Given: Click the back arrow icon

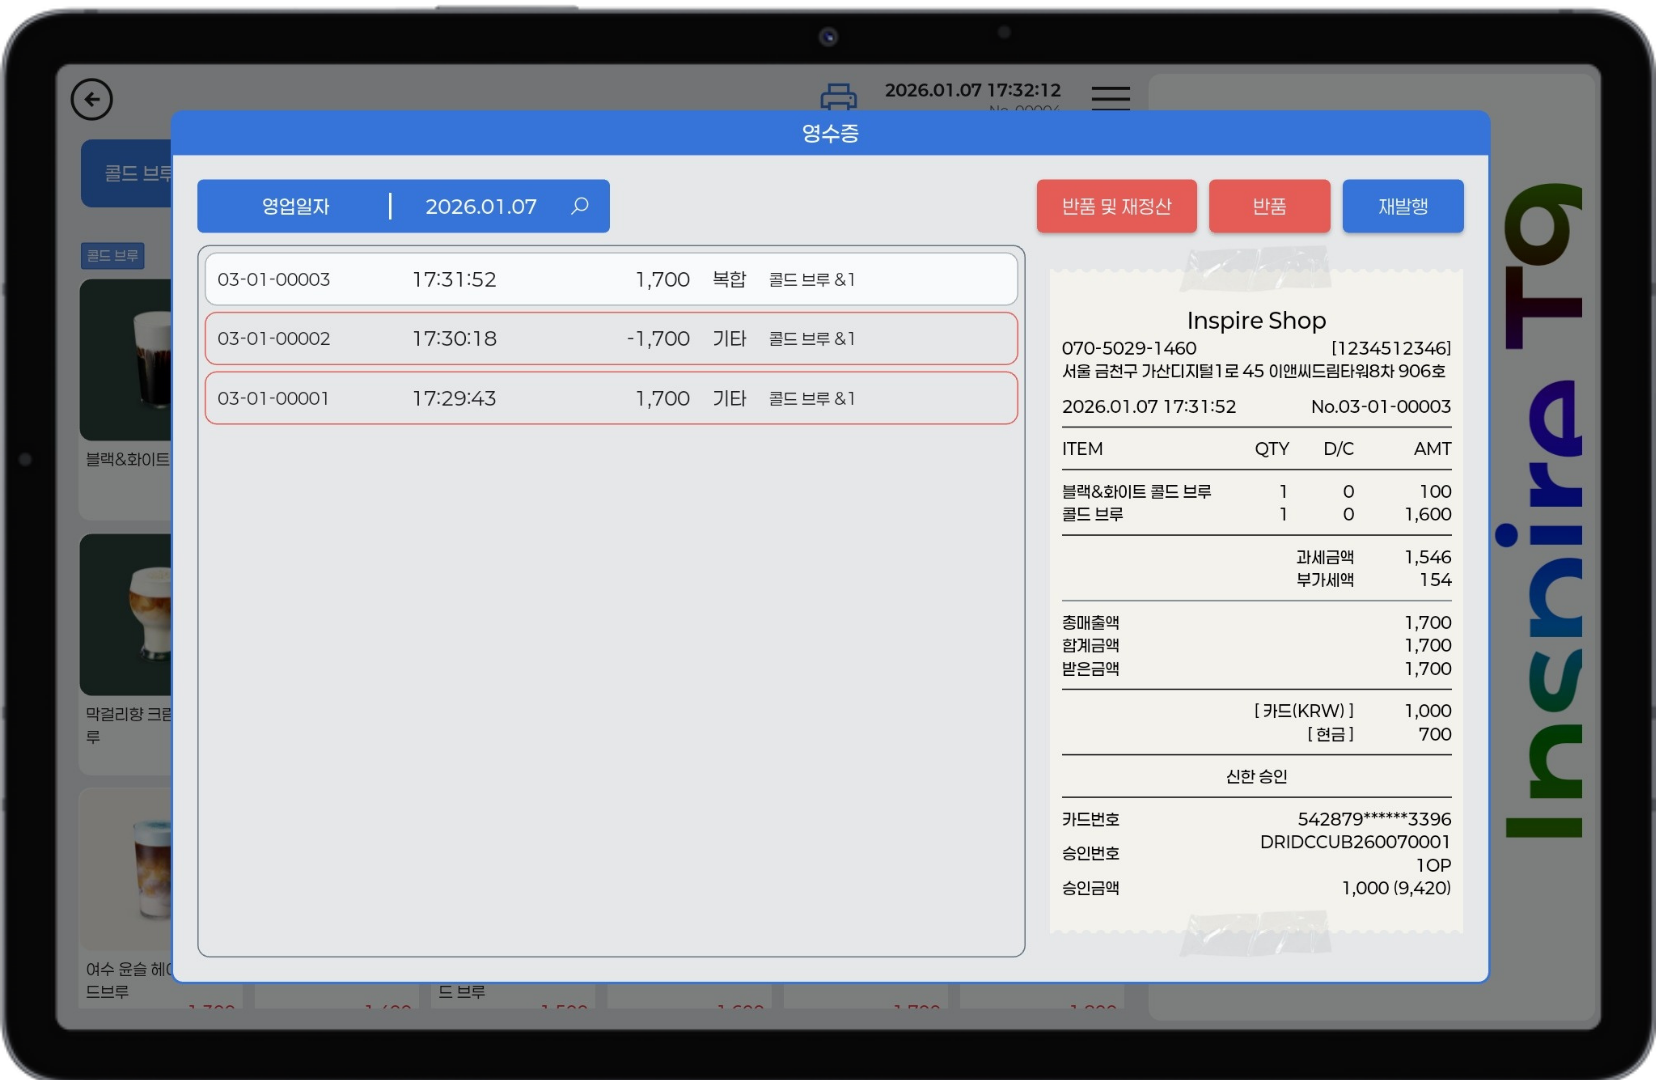Looking at the screenshot, I should coord(92,99).
